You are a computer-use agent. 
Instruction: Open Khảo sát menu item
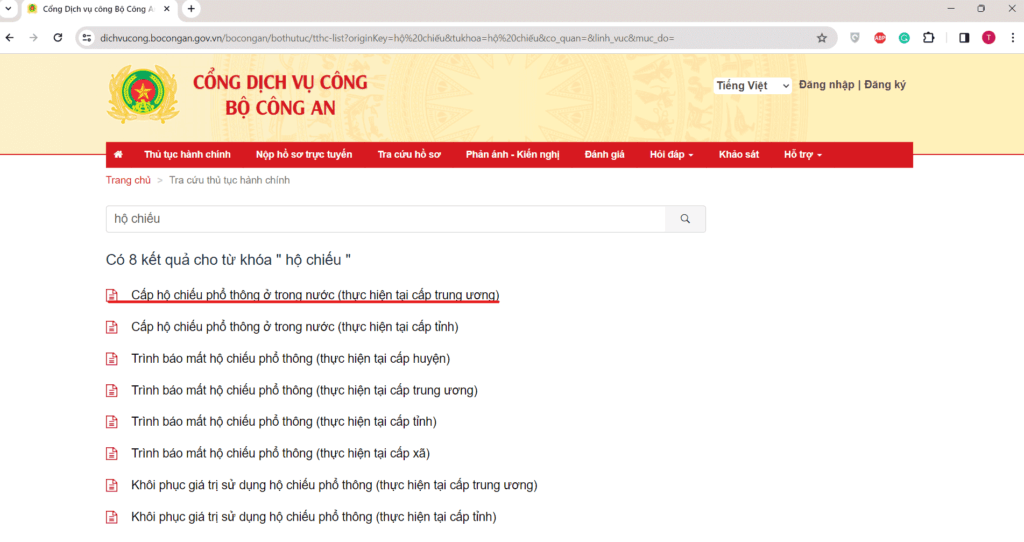point(739,155)
